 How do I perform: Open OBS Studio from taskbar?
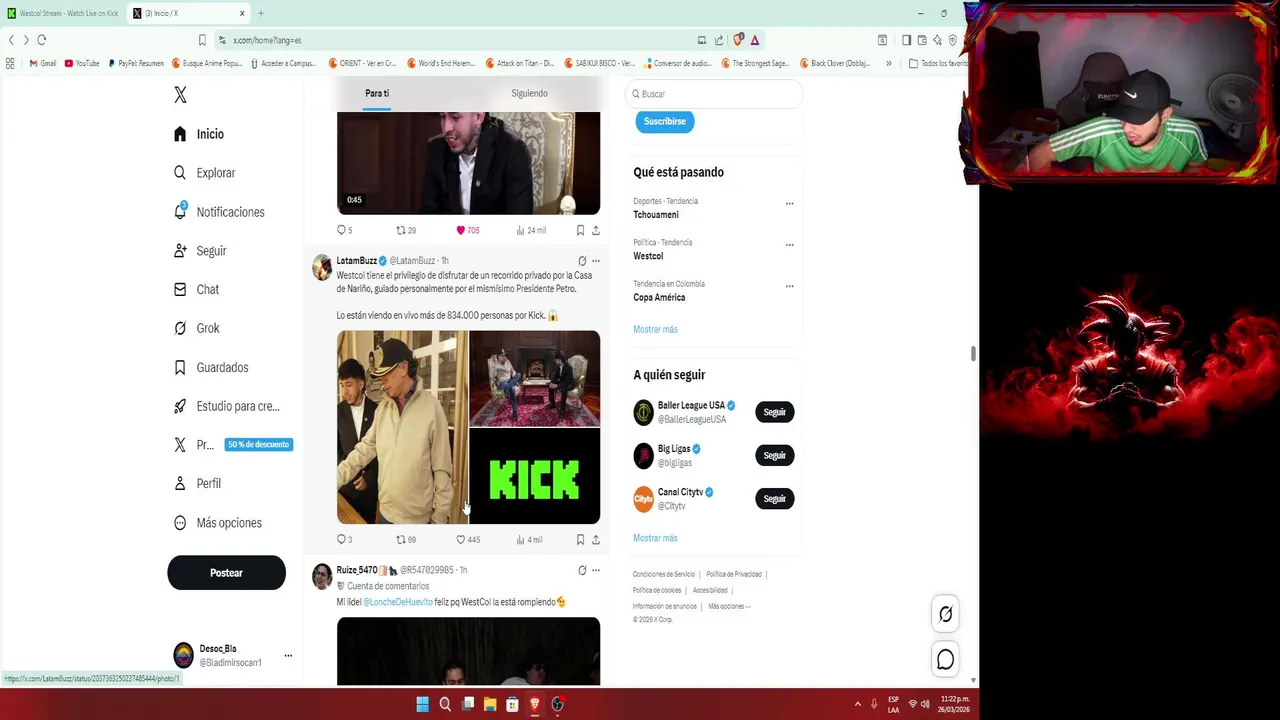click(557, 704)
